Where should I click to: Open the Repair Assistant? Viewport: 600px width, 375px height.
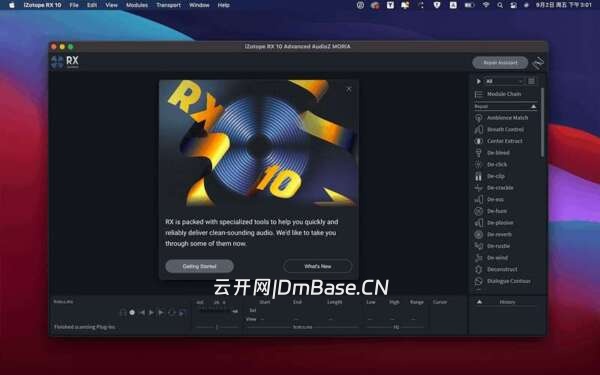point(500,63)
